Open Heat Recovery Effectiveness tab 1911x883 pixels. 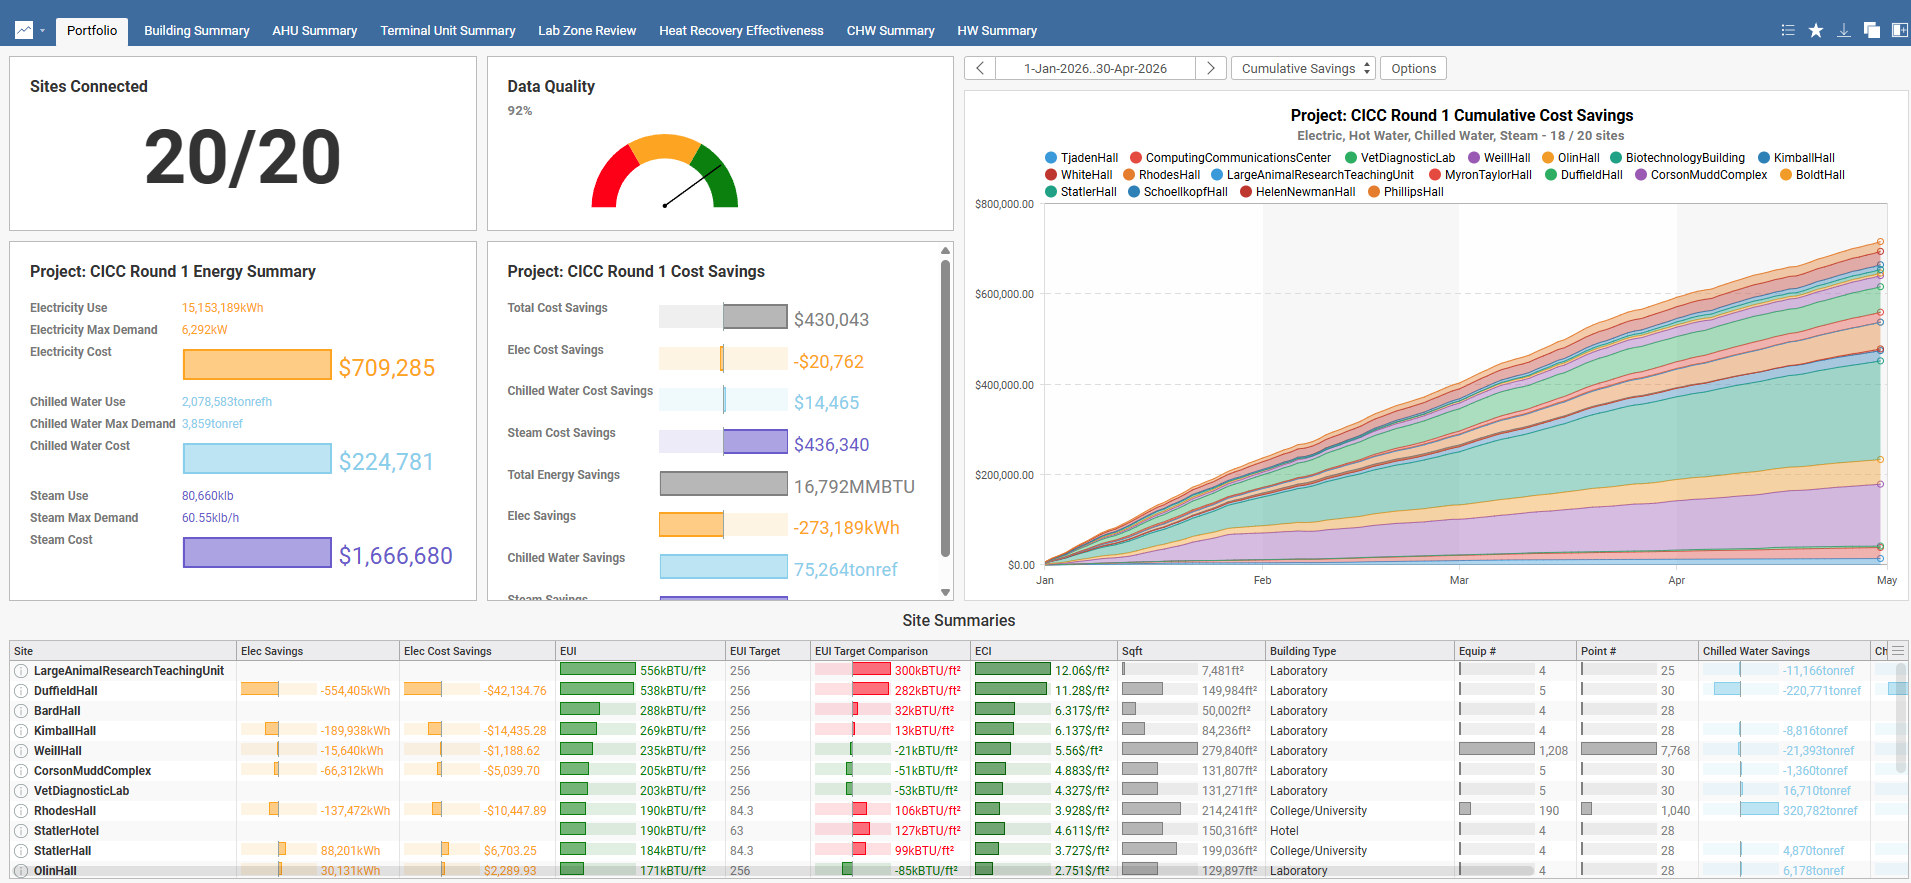coord(741,31)
